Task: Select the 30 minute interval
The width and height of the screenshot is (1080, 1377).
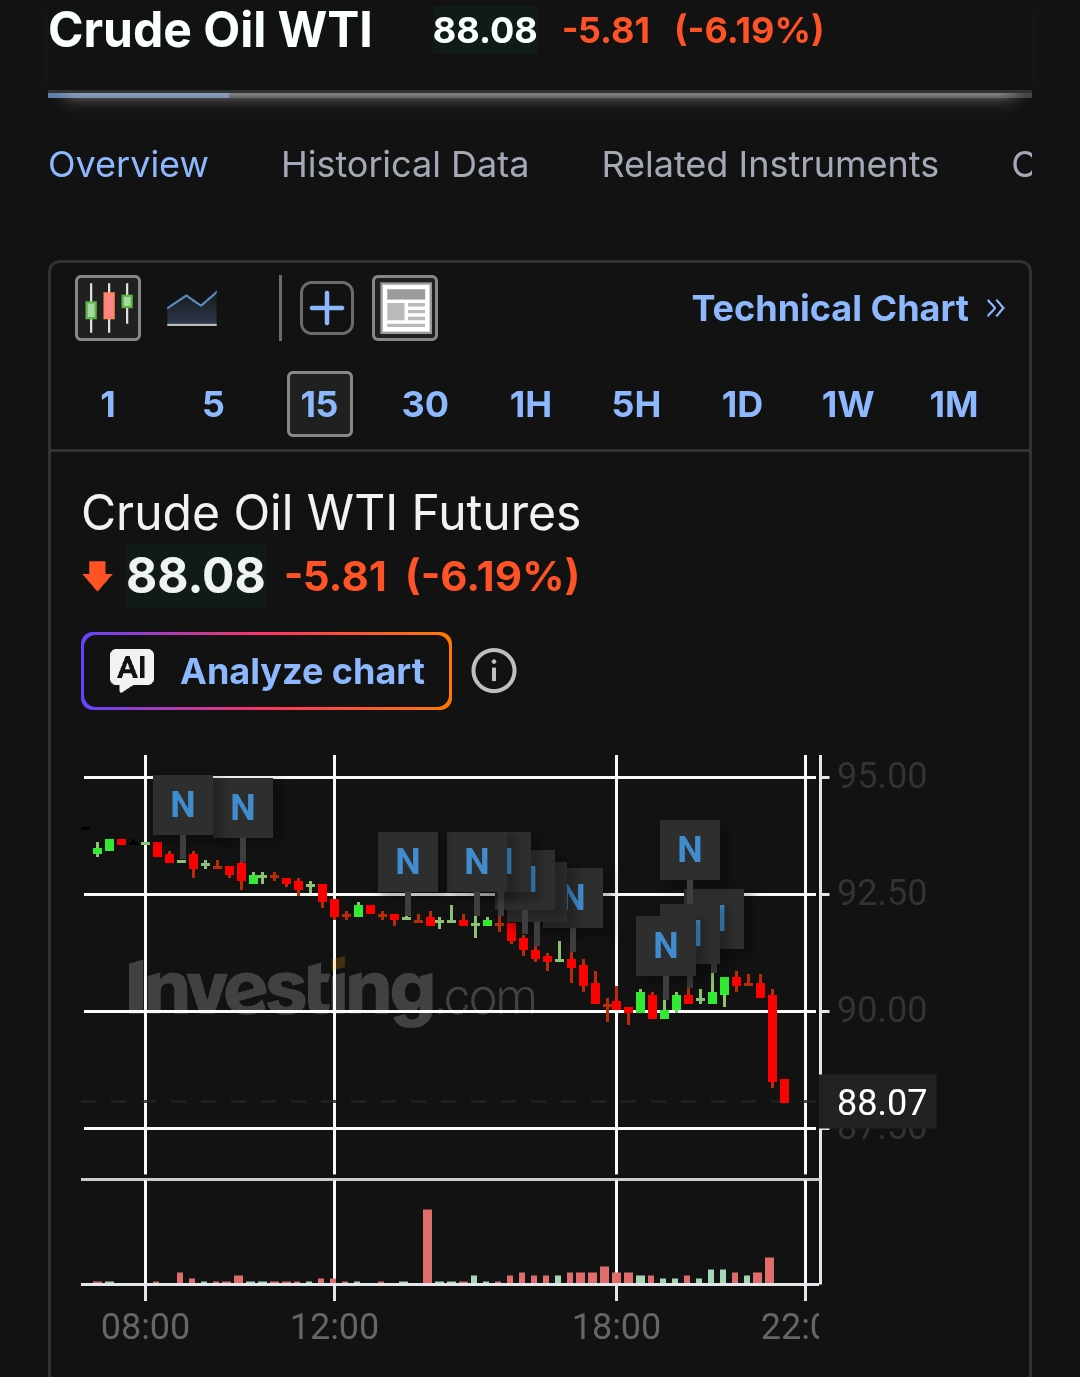Action: (x=425, y=405)
